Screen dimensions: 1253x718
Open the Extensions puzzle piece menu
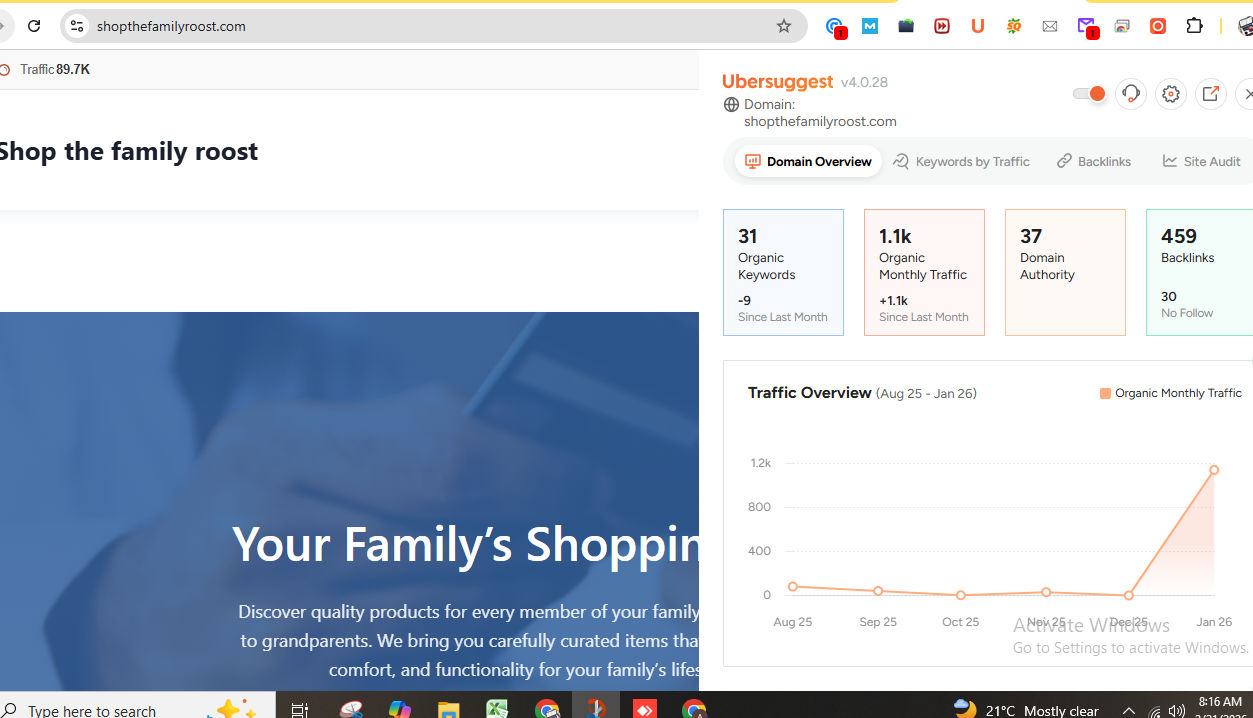pyautogui.click(x=1194, y=26)
